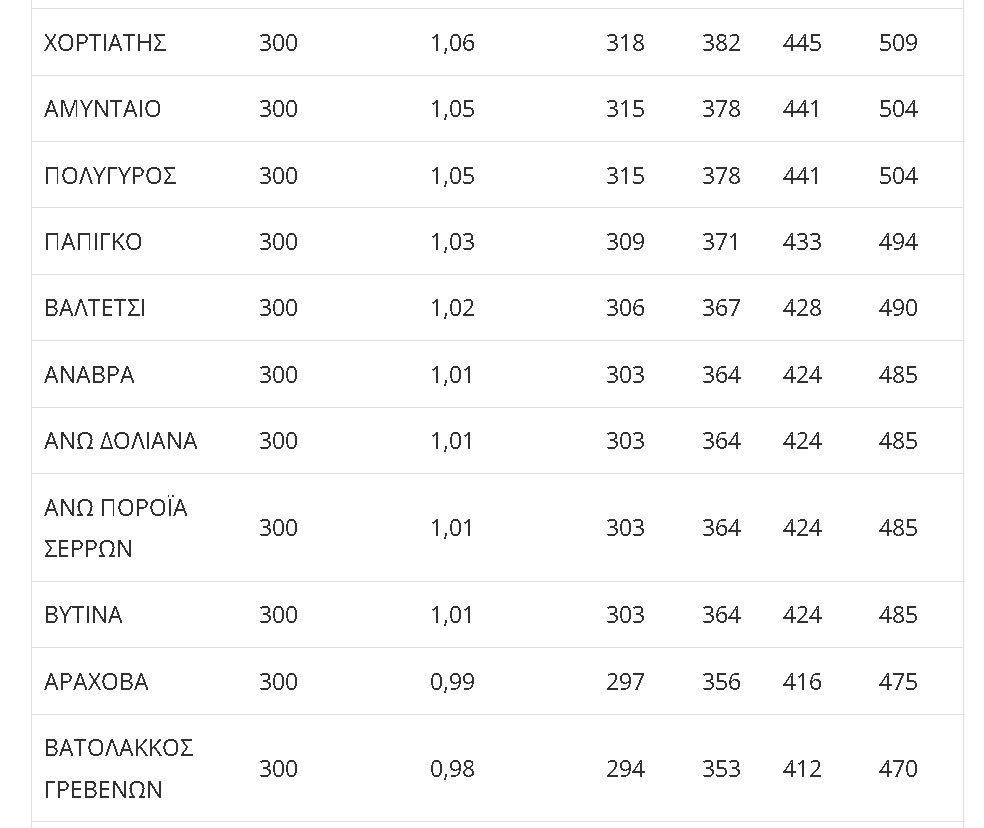The width and height of the screenshot is (984, 828).
Task: Select the 509 value in ΧΟΡΤΙΑΤΗΣ row
Action: click(898, 43)
